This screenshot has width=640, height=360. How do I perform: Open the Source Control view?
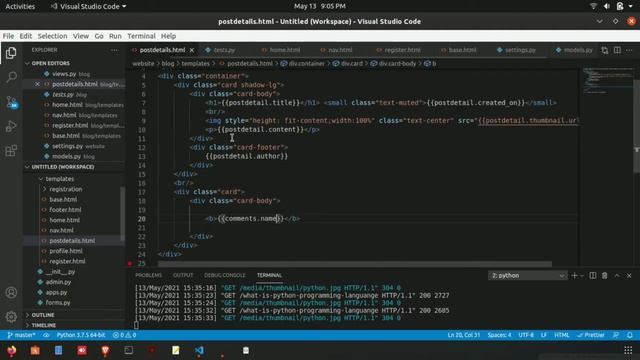(x=11, y=102)
